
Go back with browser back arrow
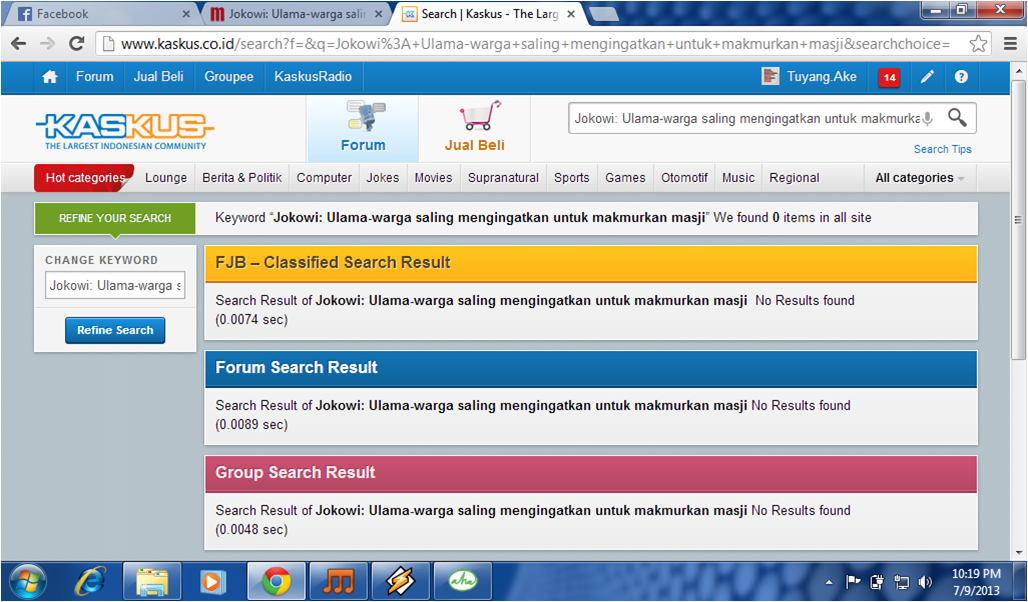(x=18, y=43)
